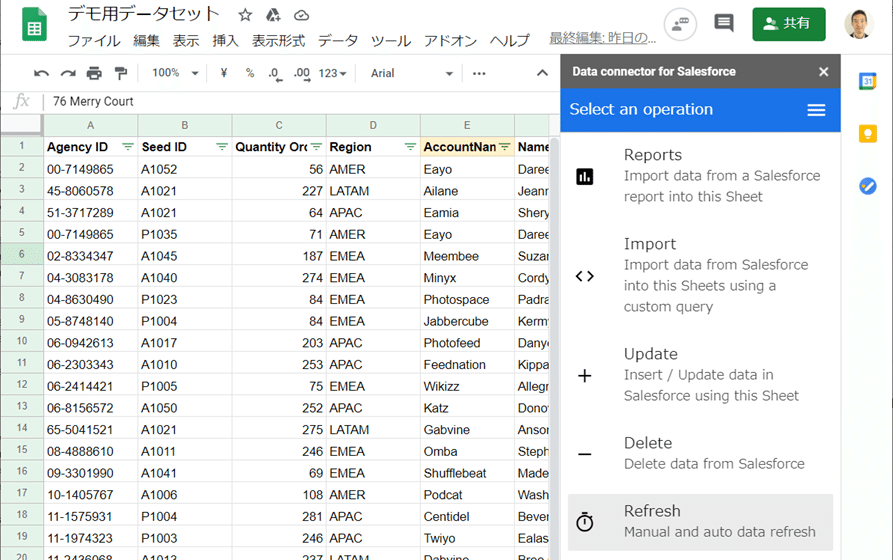The image size is (893, 560).
Task: Open the アドオン menu
Action: pyautogui.click(x=450, y=41)
